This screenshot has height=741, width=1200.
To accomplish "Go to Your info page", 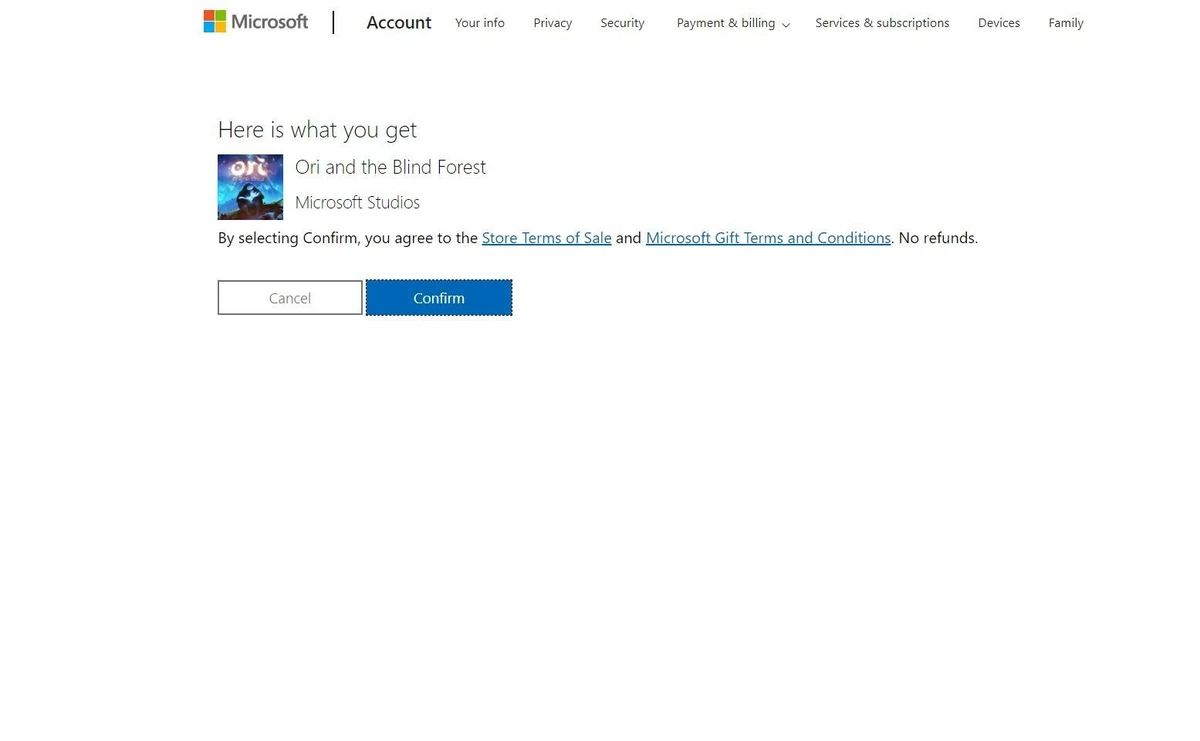I will 480,23.
